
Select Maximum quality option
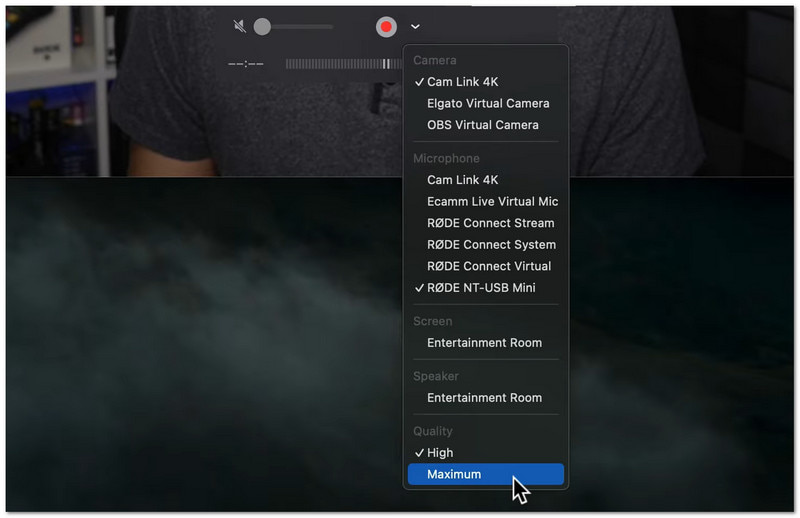(x=486, y=474)
